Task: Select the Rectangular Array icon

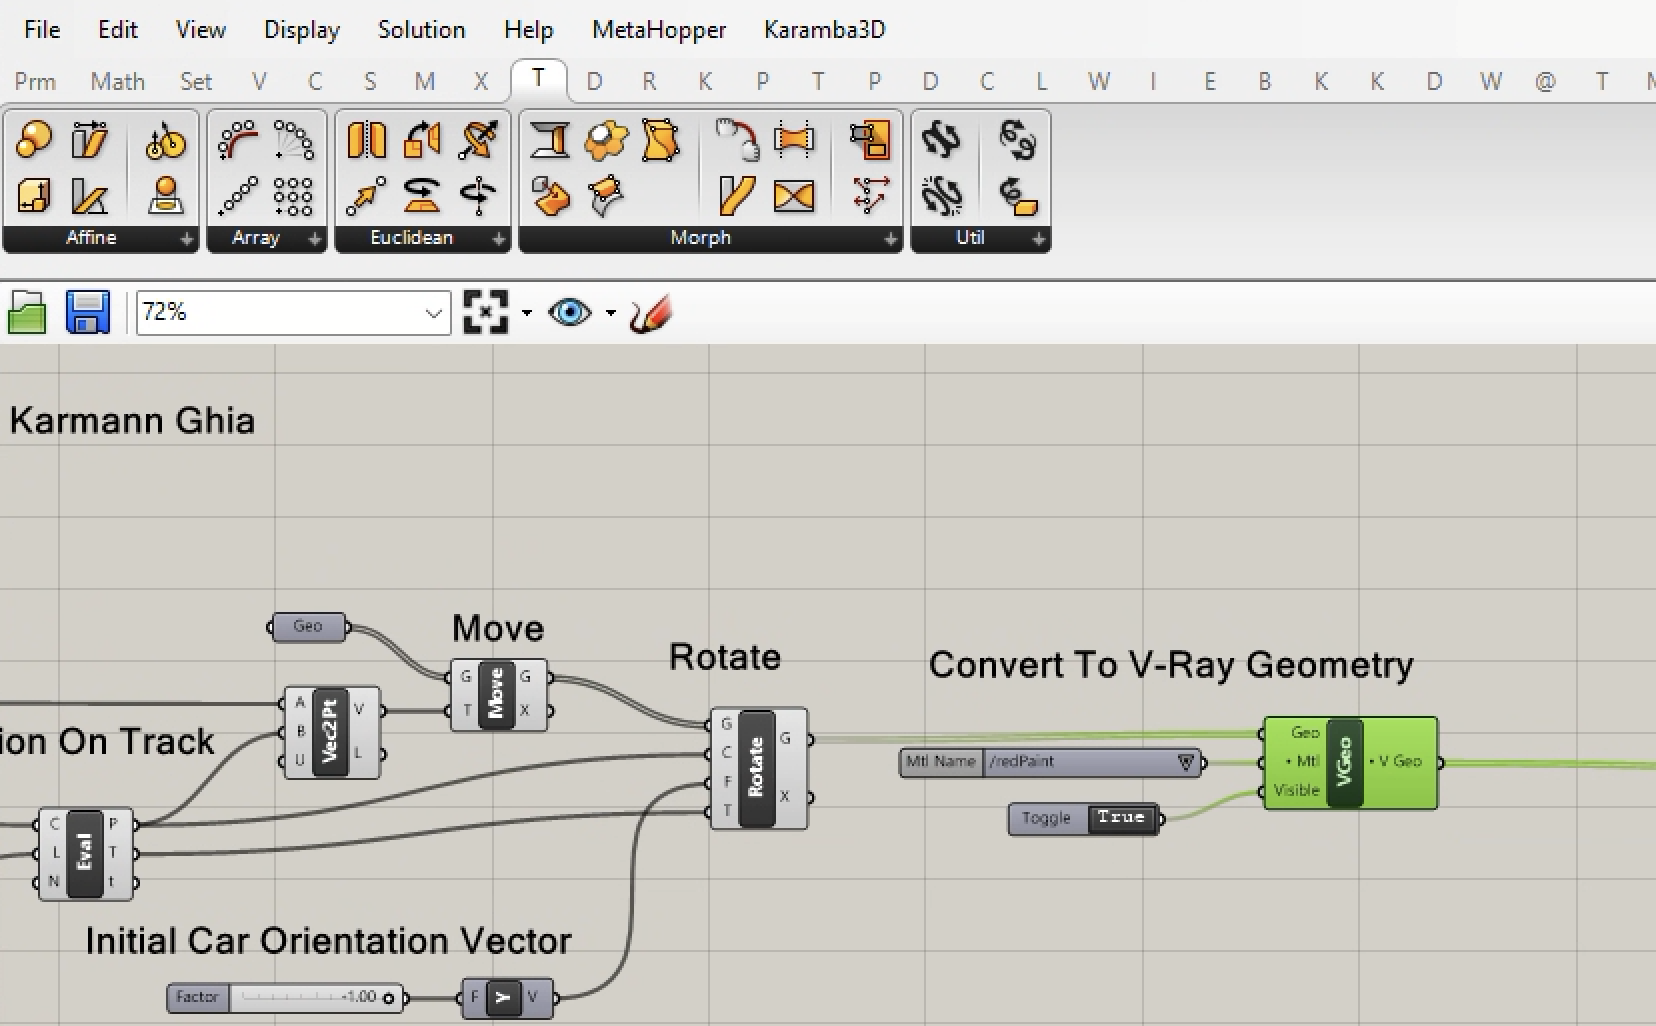Action: (293, 196)
